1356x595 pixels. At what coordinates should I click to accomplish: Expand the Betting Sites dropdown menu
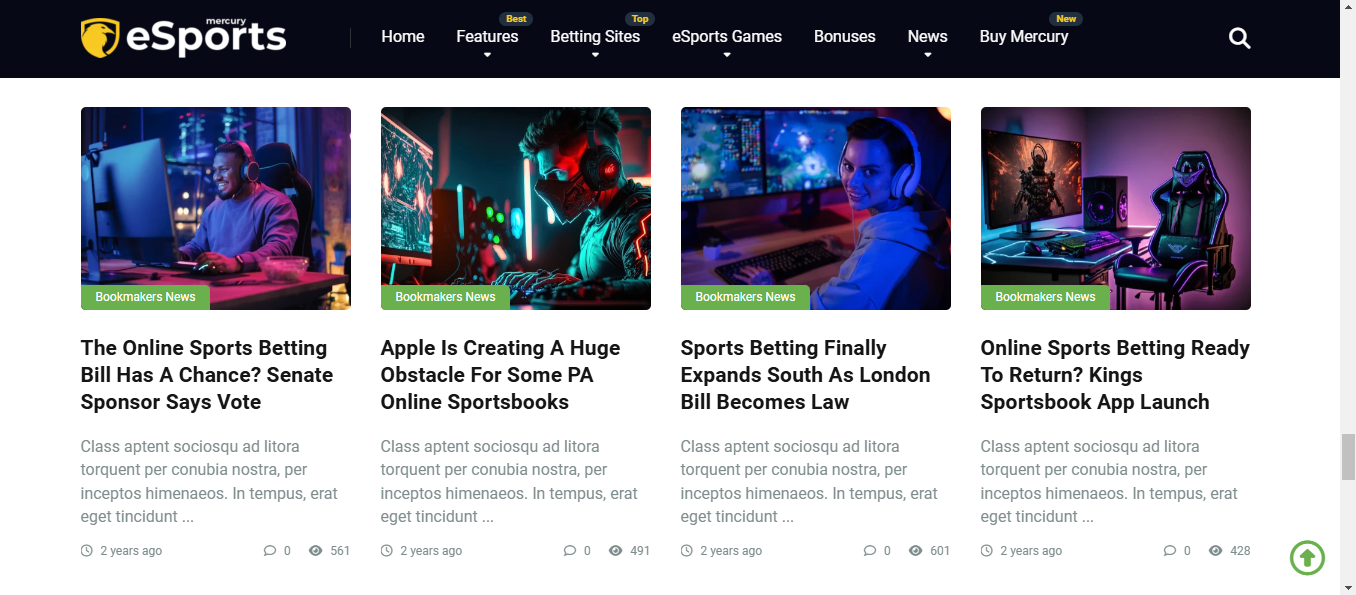click(x=595, y=37)
